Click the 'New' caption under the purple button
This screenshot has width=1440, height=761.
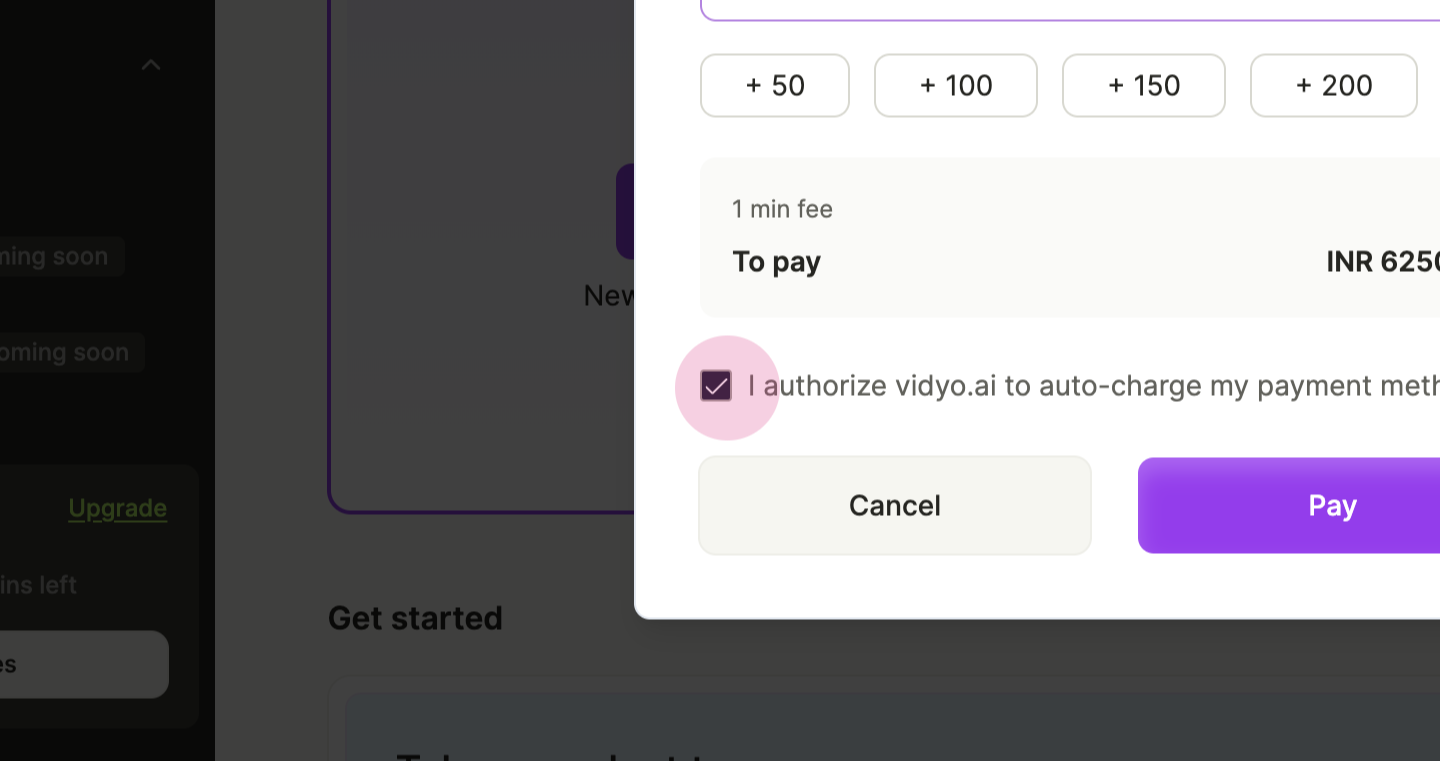pyautogui.click(x=609, y=295)
